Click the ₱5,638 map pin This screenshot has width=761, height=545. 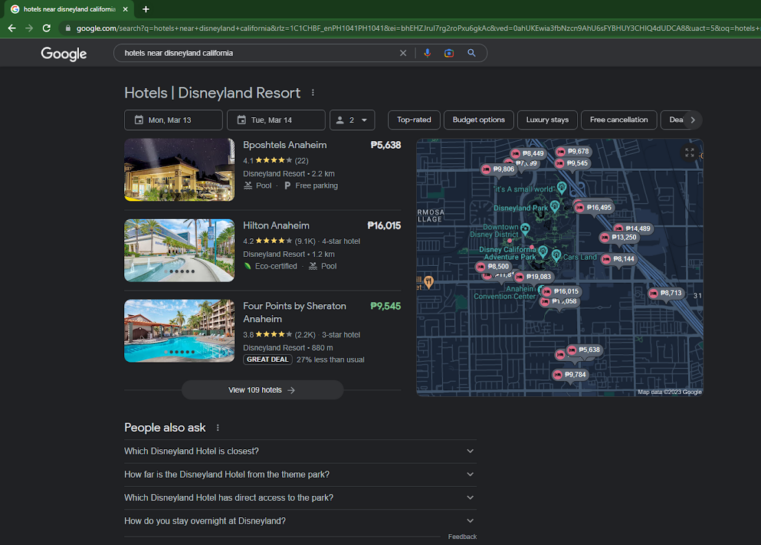pos(584,350)
